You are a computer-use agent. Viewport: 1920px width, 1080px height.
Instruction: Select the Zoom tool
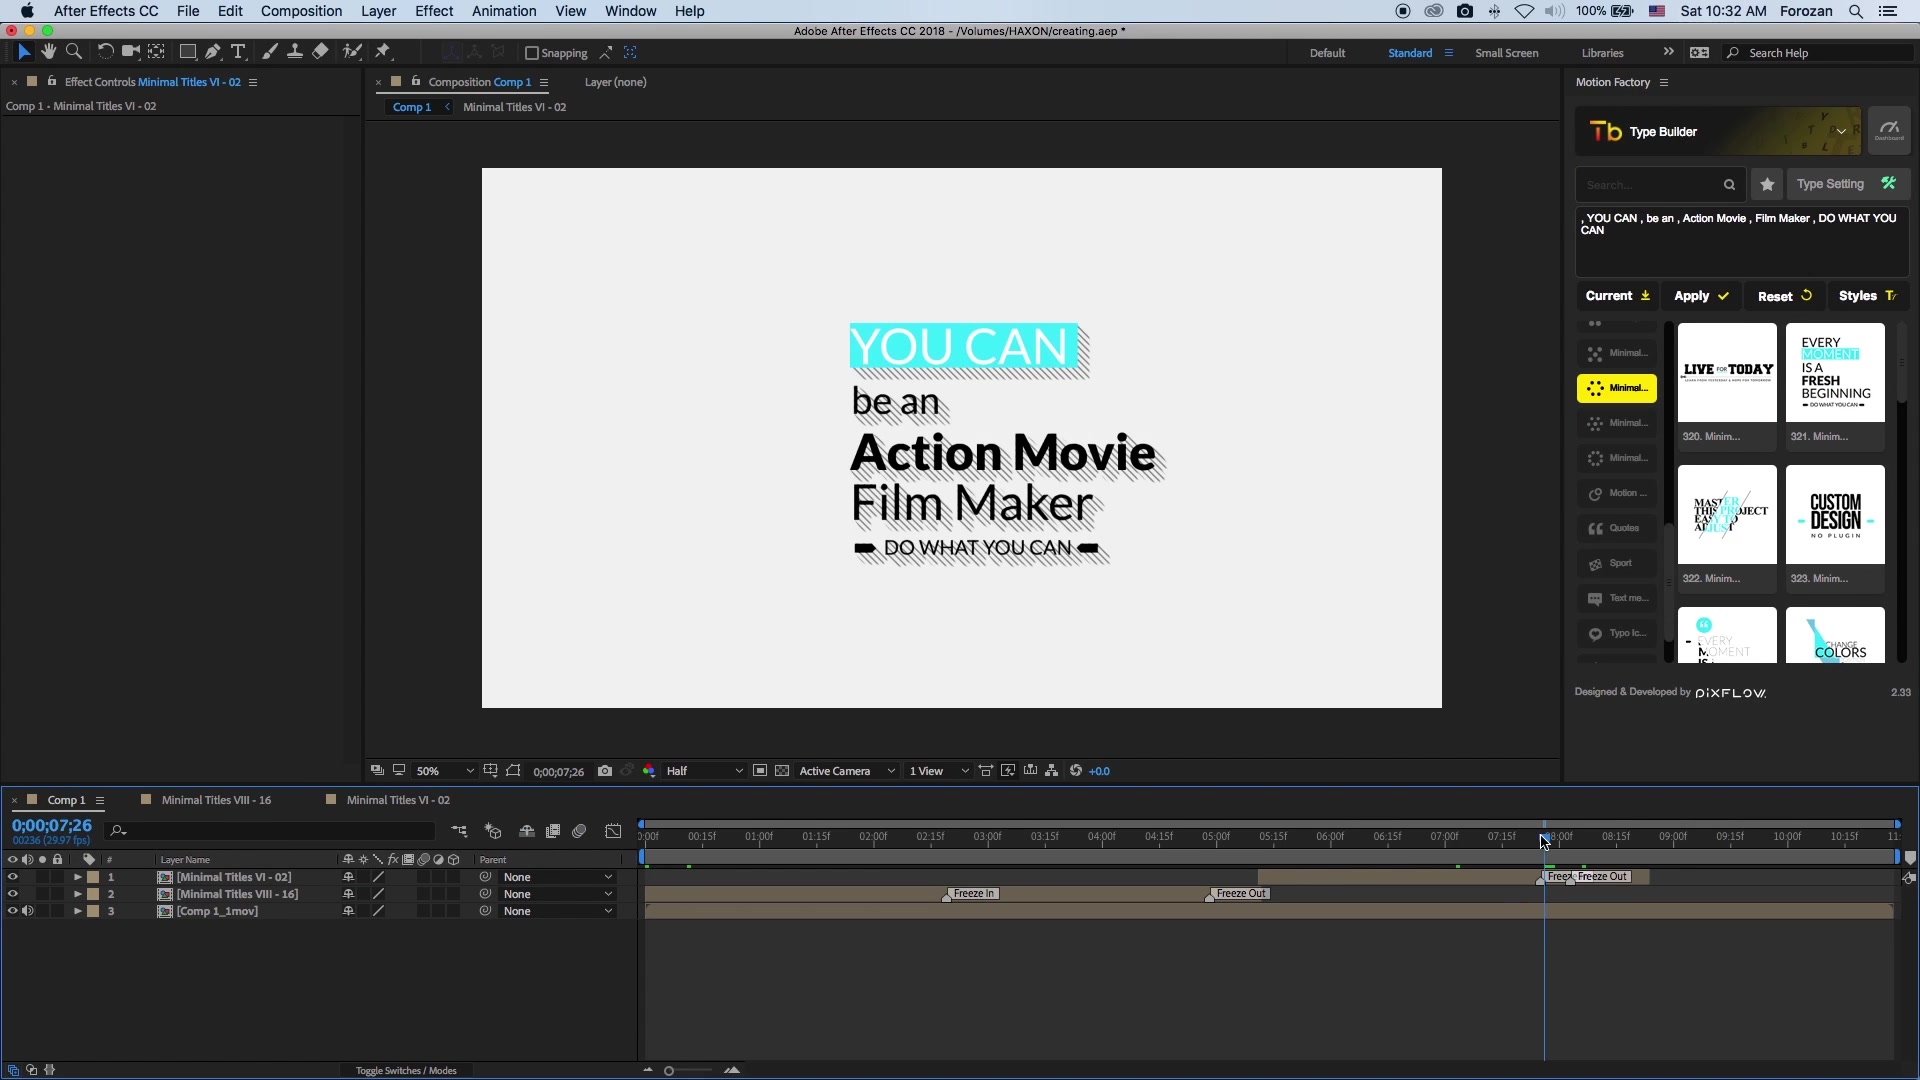pyautogui.click(x=75, y=52)
